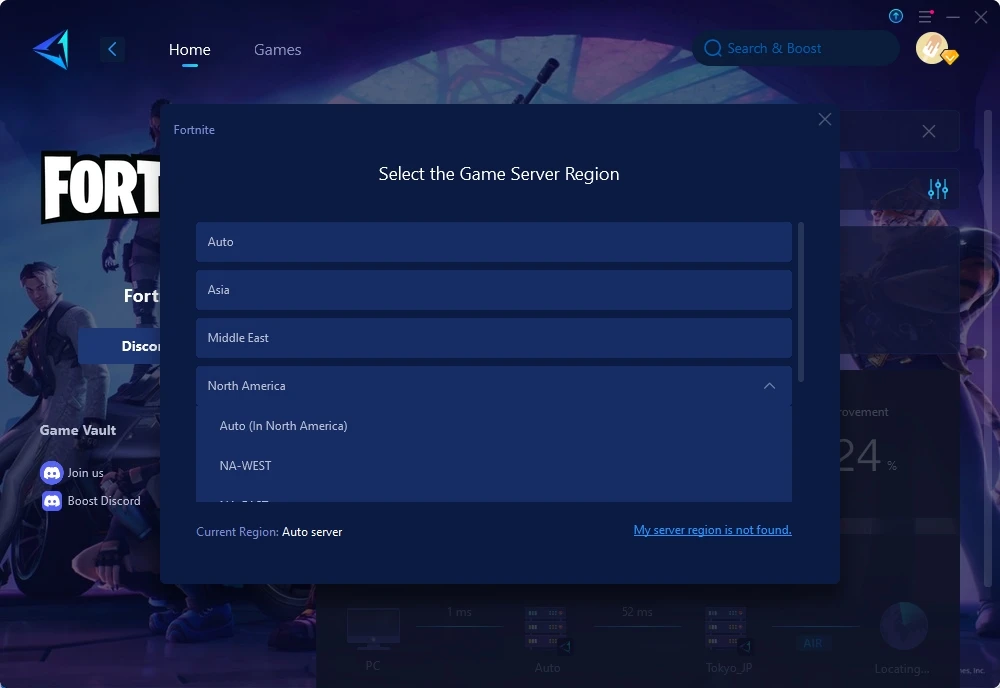Click 'My server region is not found' link
Image resolution: width=1000 pixels, height=688 pixels.
pos(712,530)
